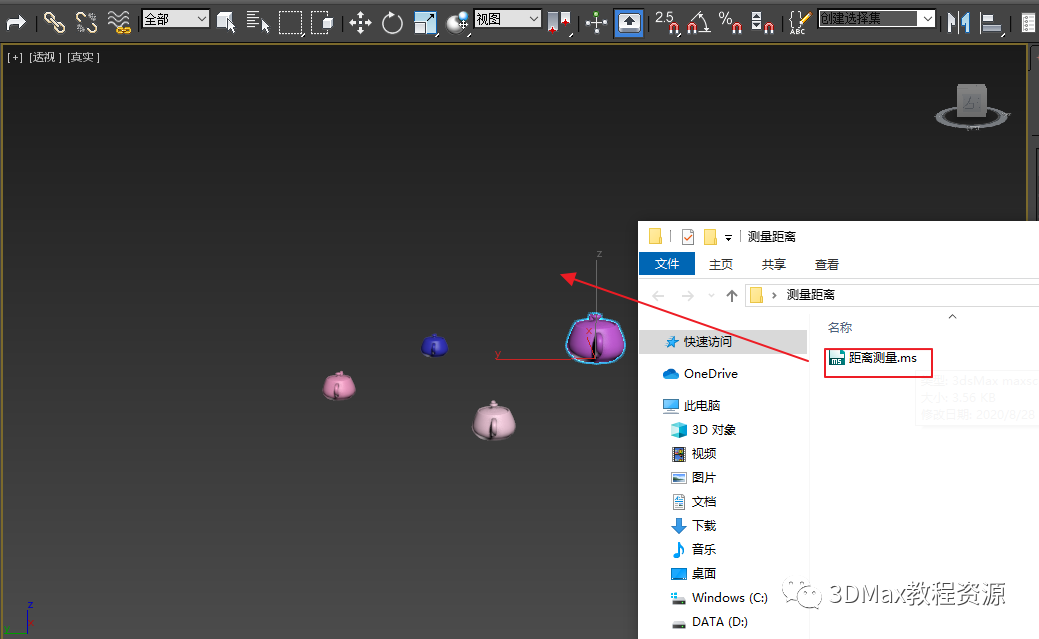Screen dimensions: 1039x639
Task: Navigate up using the Explorer up arrow
Action: 731,294
